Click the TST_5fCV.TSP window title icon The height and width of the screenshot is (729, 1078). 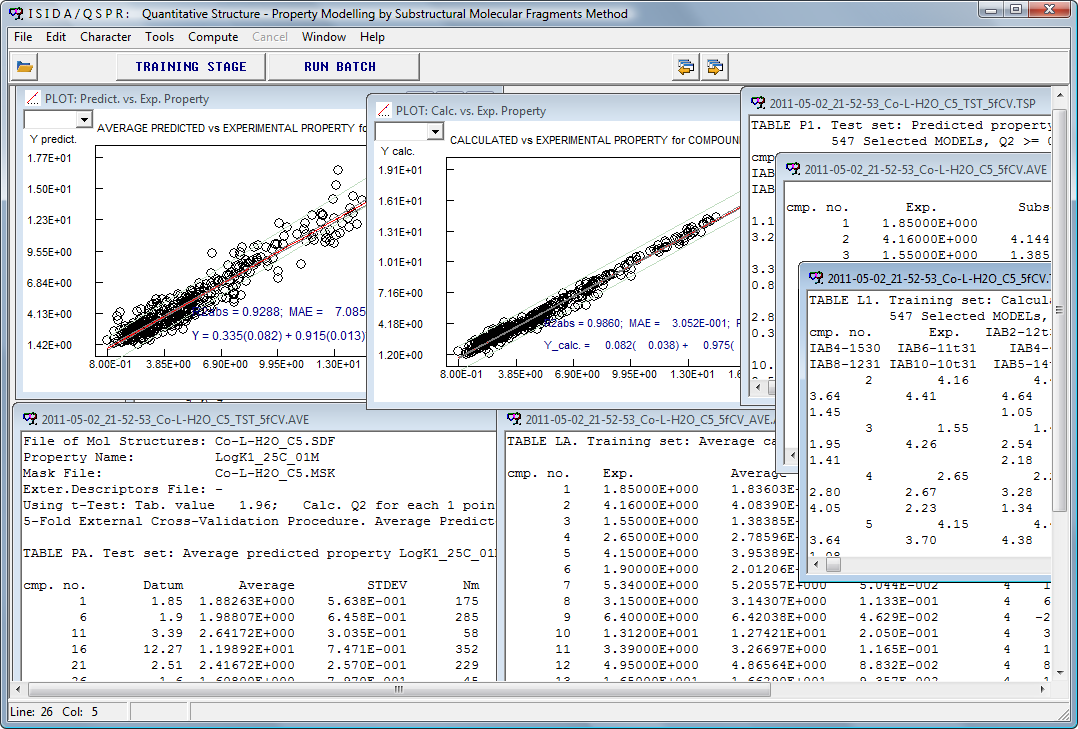click(757, 103)
